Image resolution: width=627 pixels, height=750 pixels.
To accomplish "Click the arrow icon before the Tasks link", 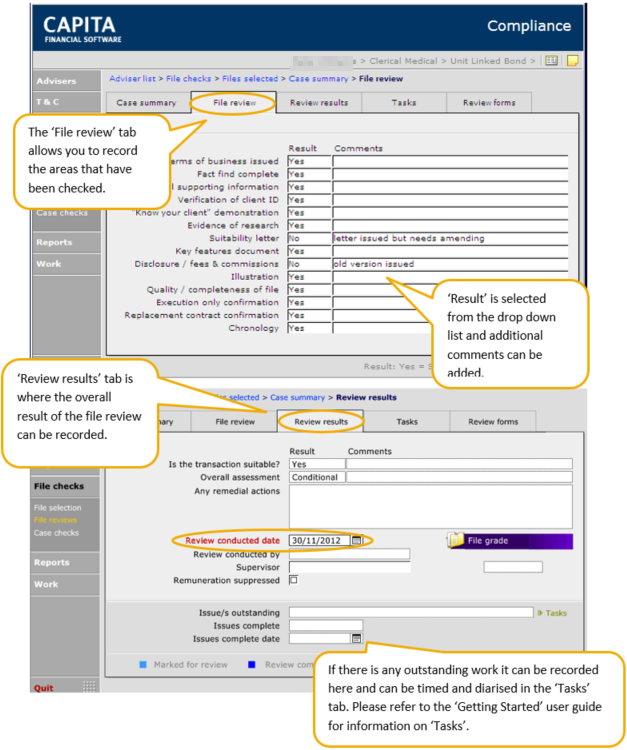I will 540,613.
